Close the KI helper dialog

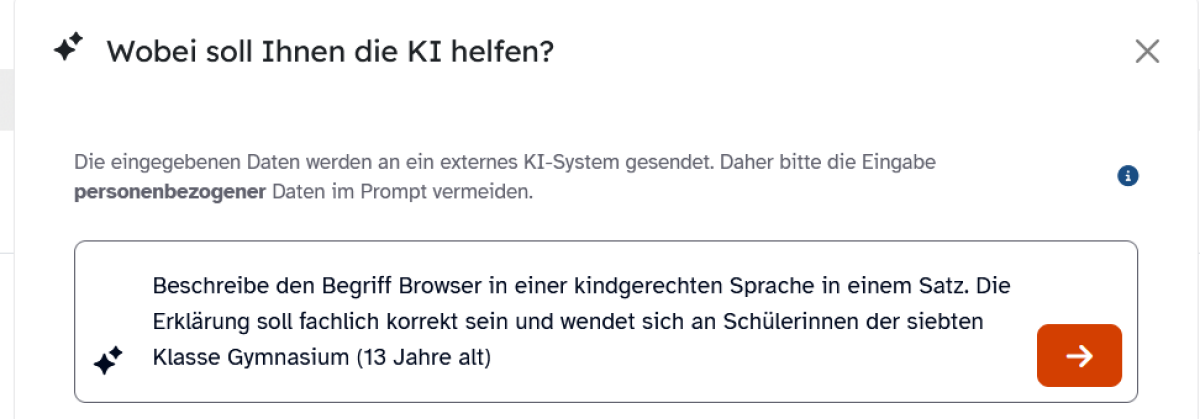1147,52
